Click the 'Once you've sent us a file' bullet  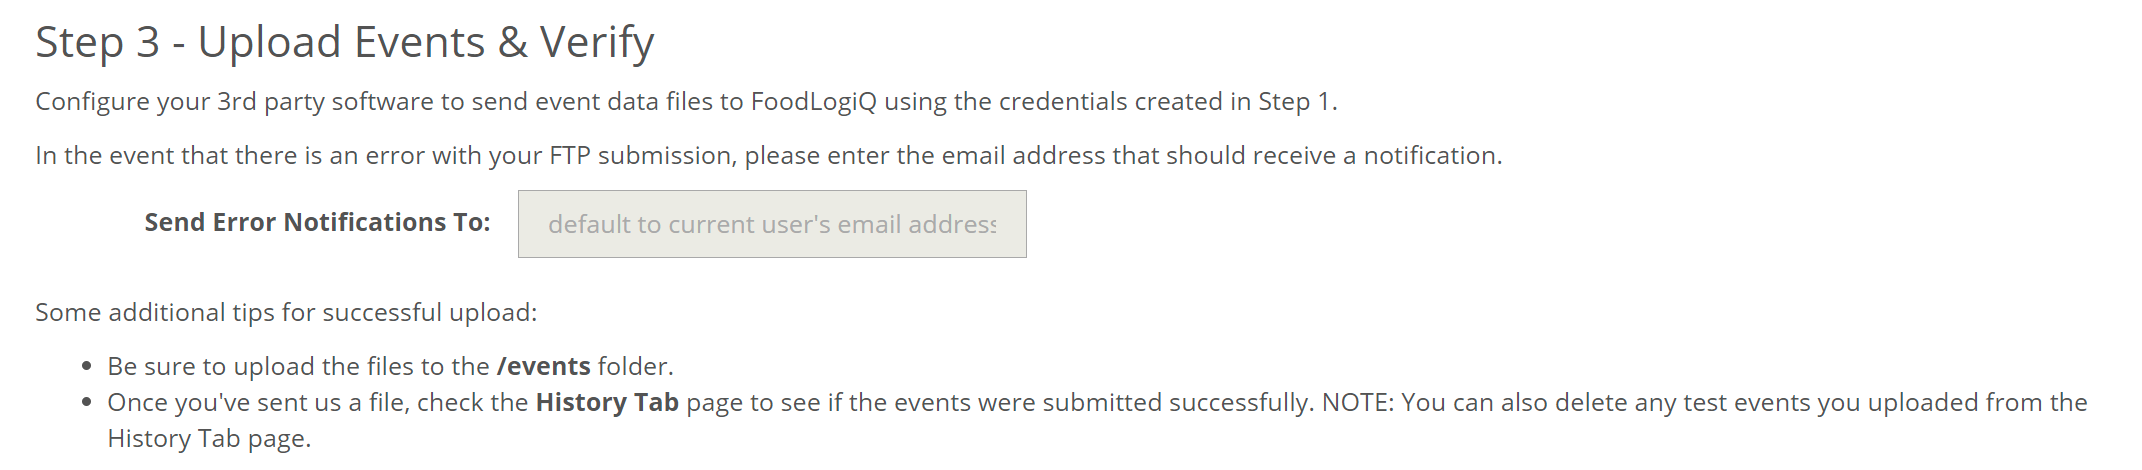[1097, 420]
